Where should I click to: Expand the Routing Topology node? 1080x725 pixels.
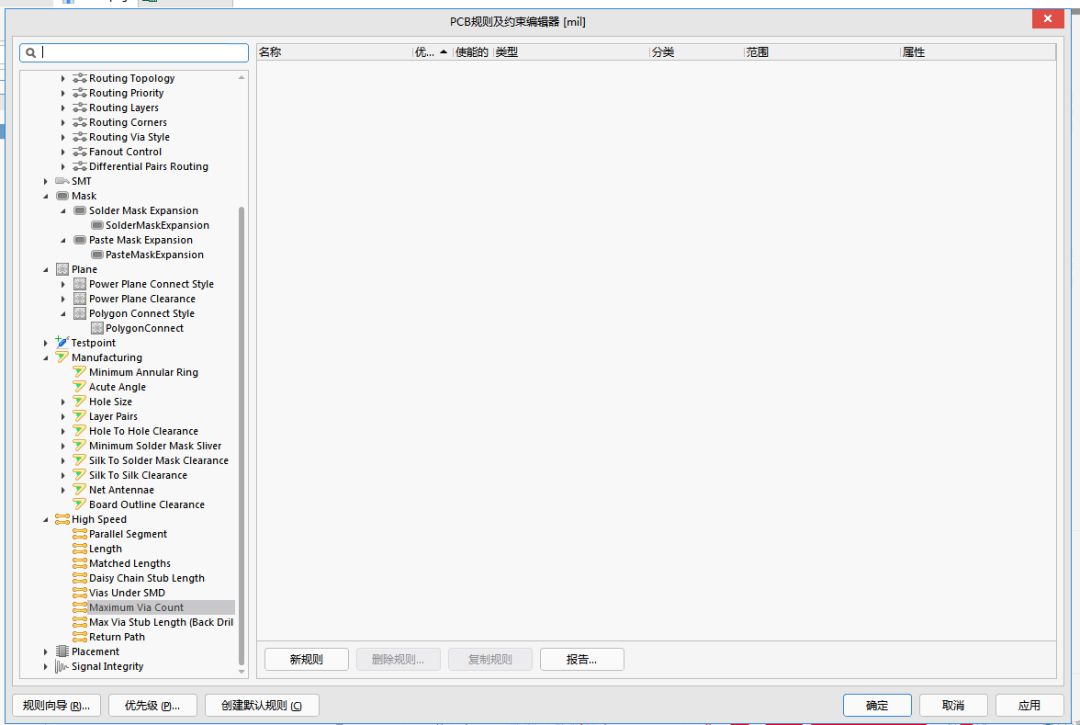click(63, 78)
